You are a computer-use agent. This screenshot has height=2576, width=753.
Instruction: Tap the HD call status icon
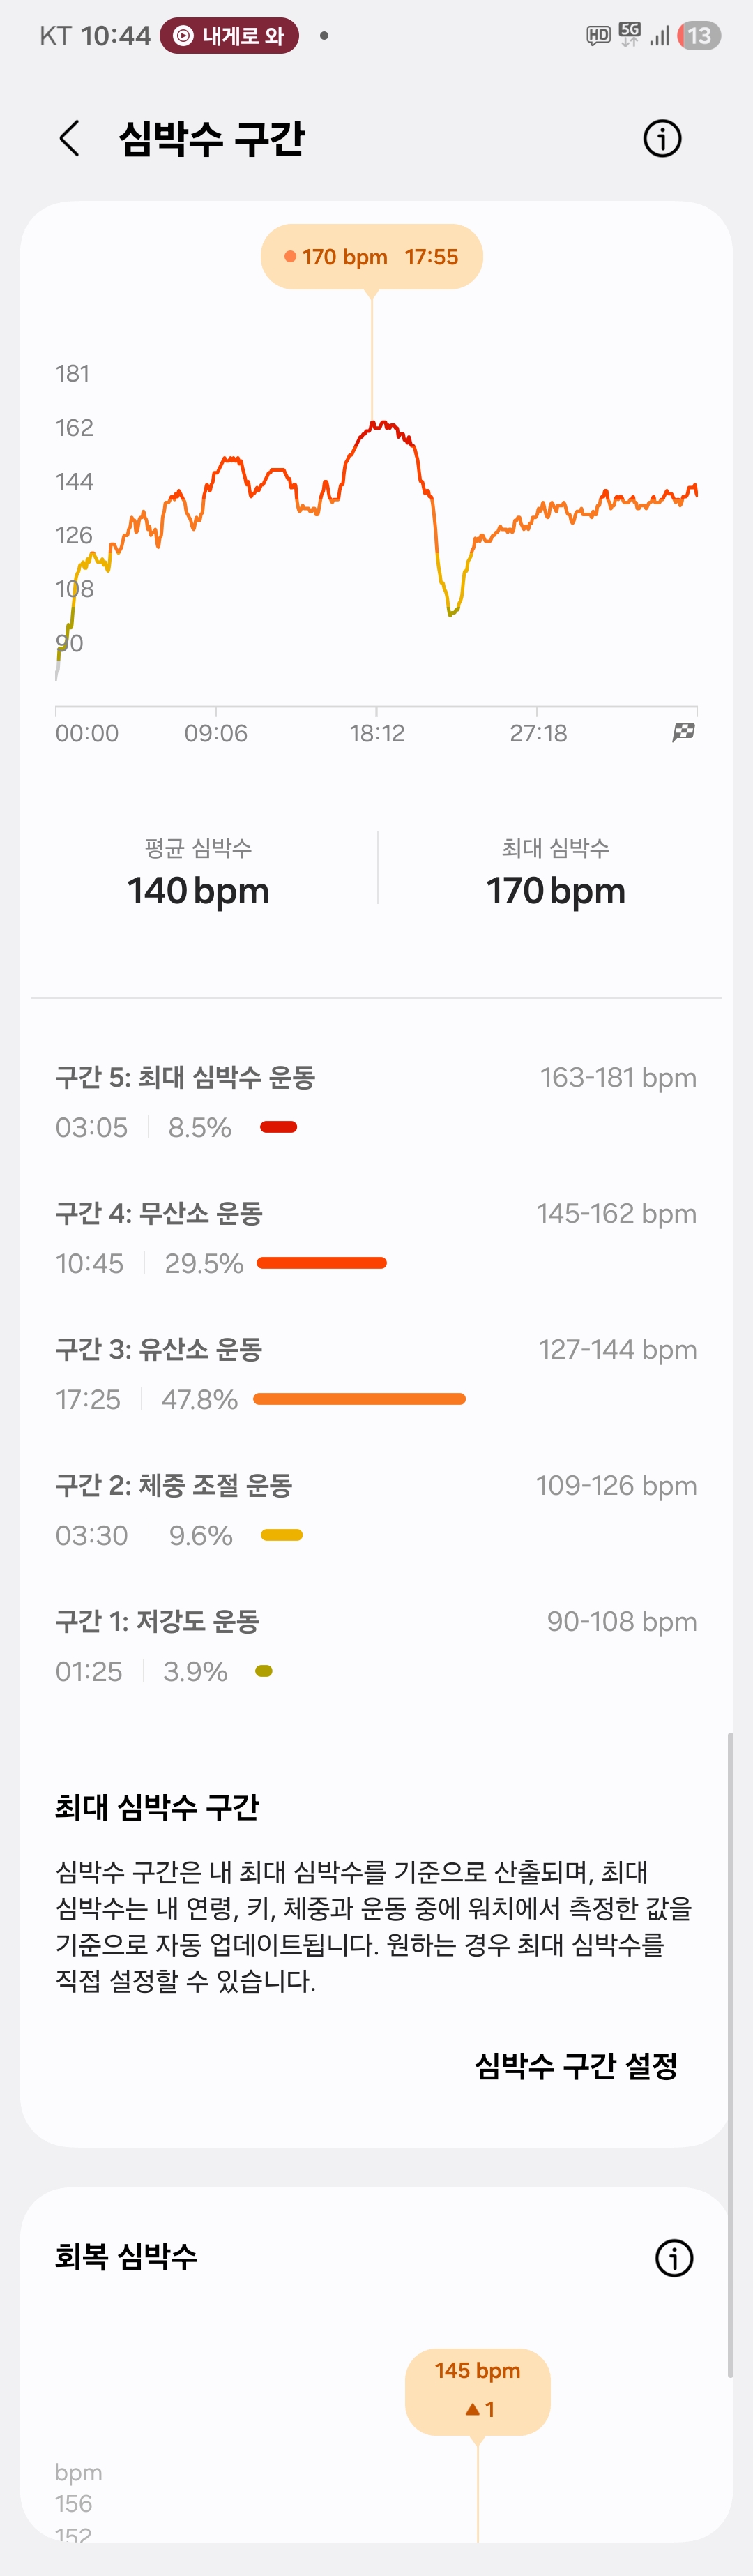pos(598,36)
